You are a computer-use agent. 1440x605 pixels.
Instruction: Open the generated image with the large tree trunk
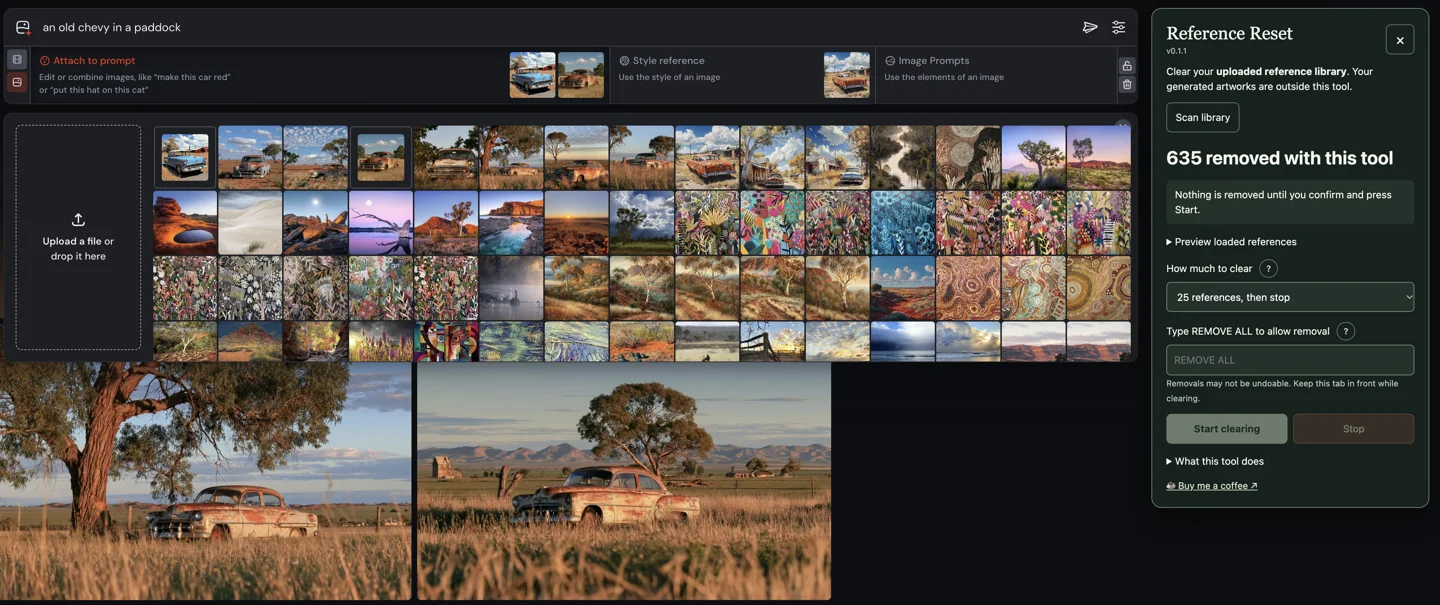click(205, 481)
